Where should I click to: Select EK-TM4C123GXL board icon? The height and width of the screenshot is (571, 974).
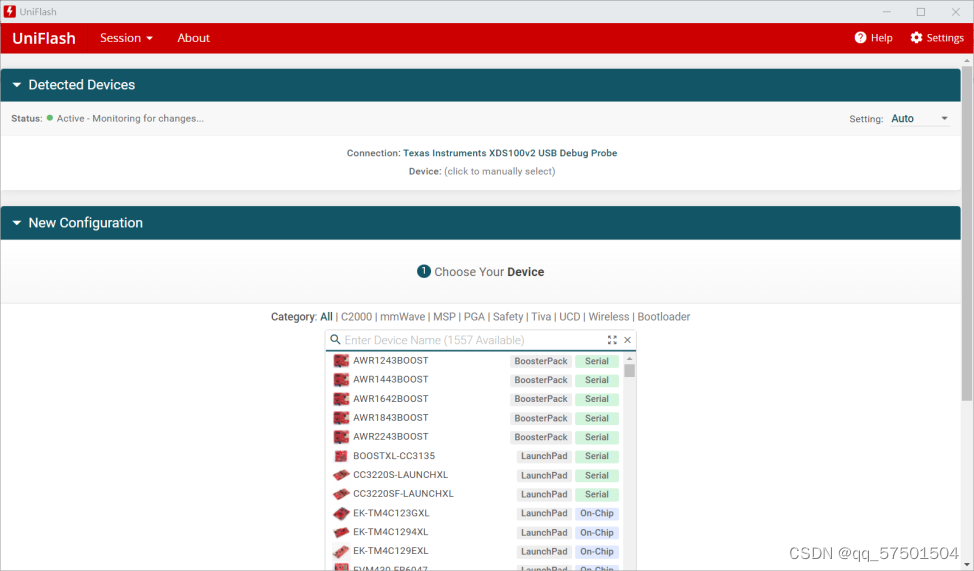[x=341, y=513]
